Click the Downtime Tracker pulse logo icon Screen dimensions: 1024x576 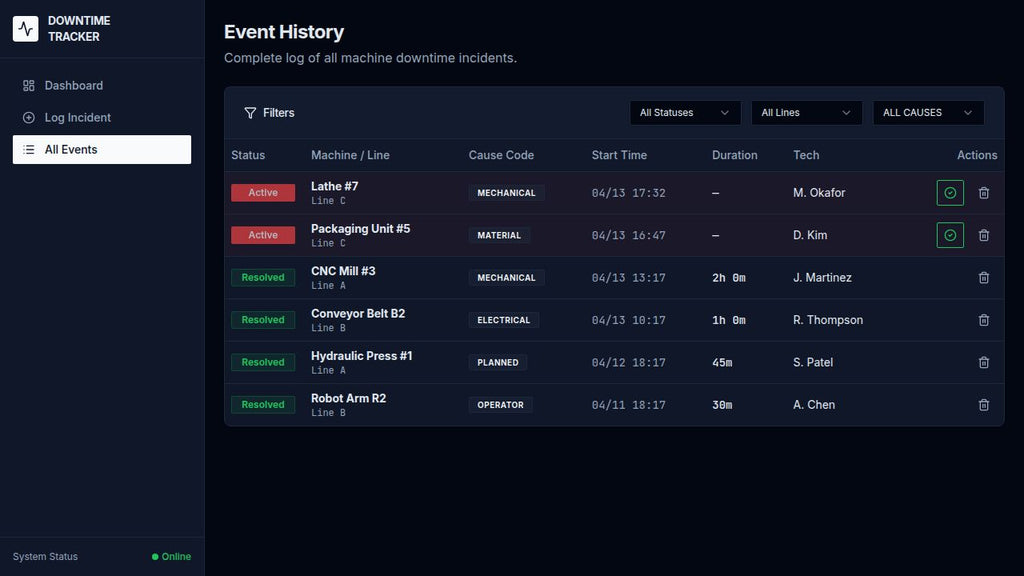pos(26,29)
